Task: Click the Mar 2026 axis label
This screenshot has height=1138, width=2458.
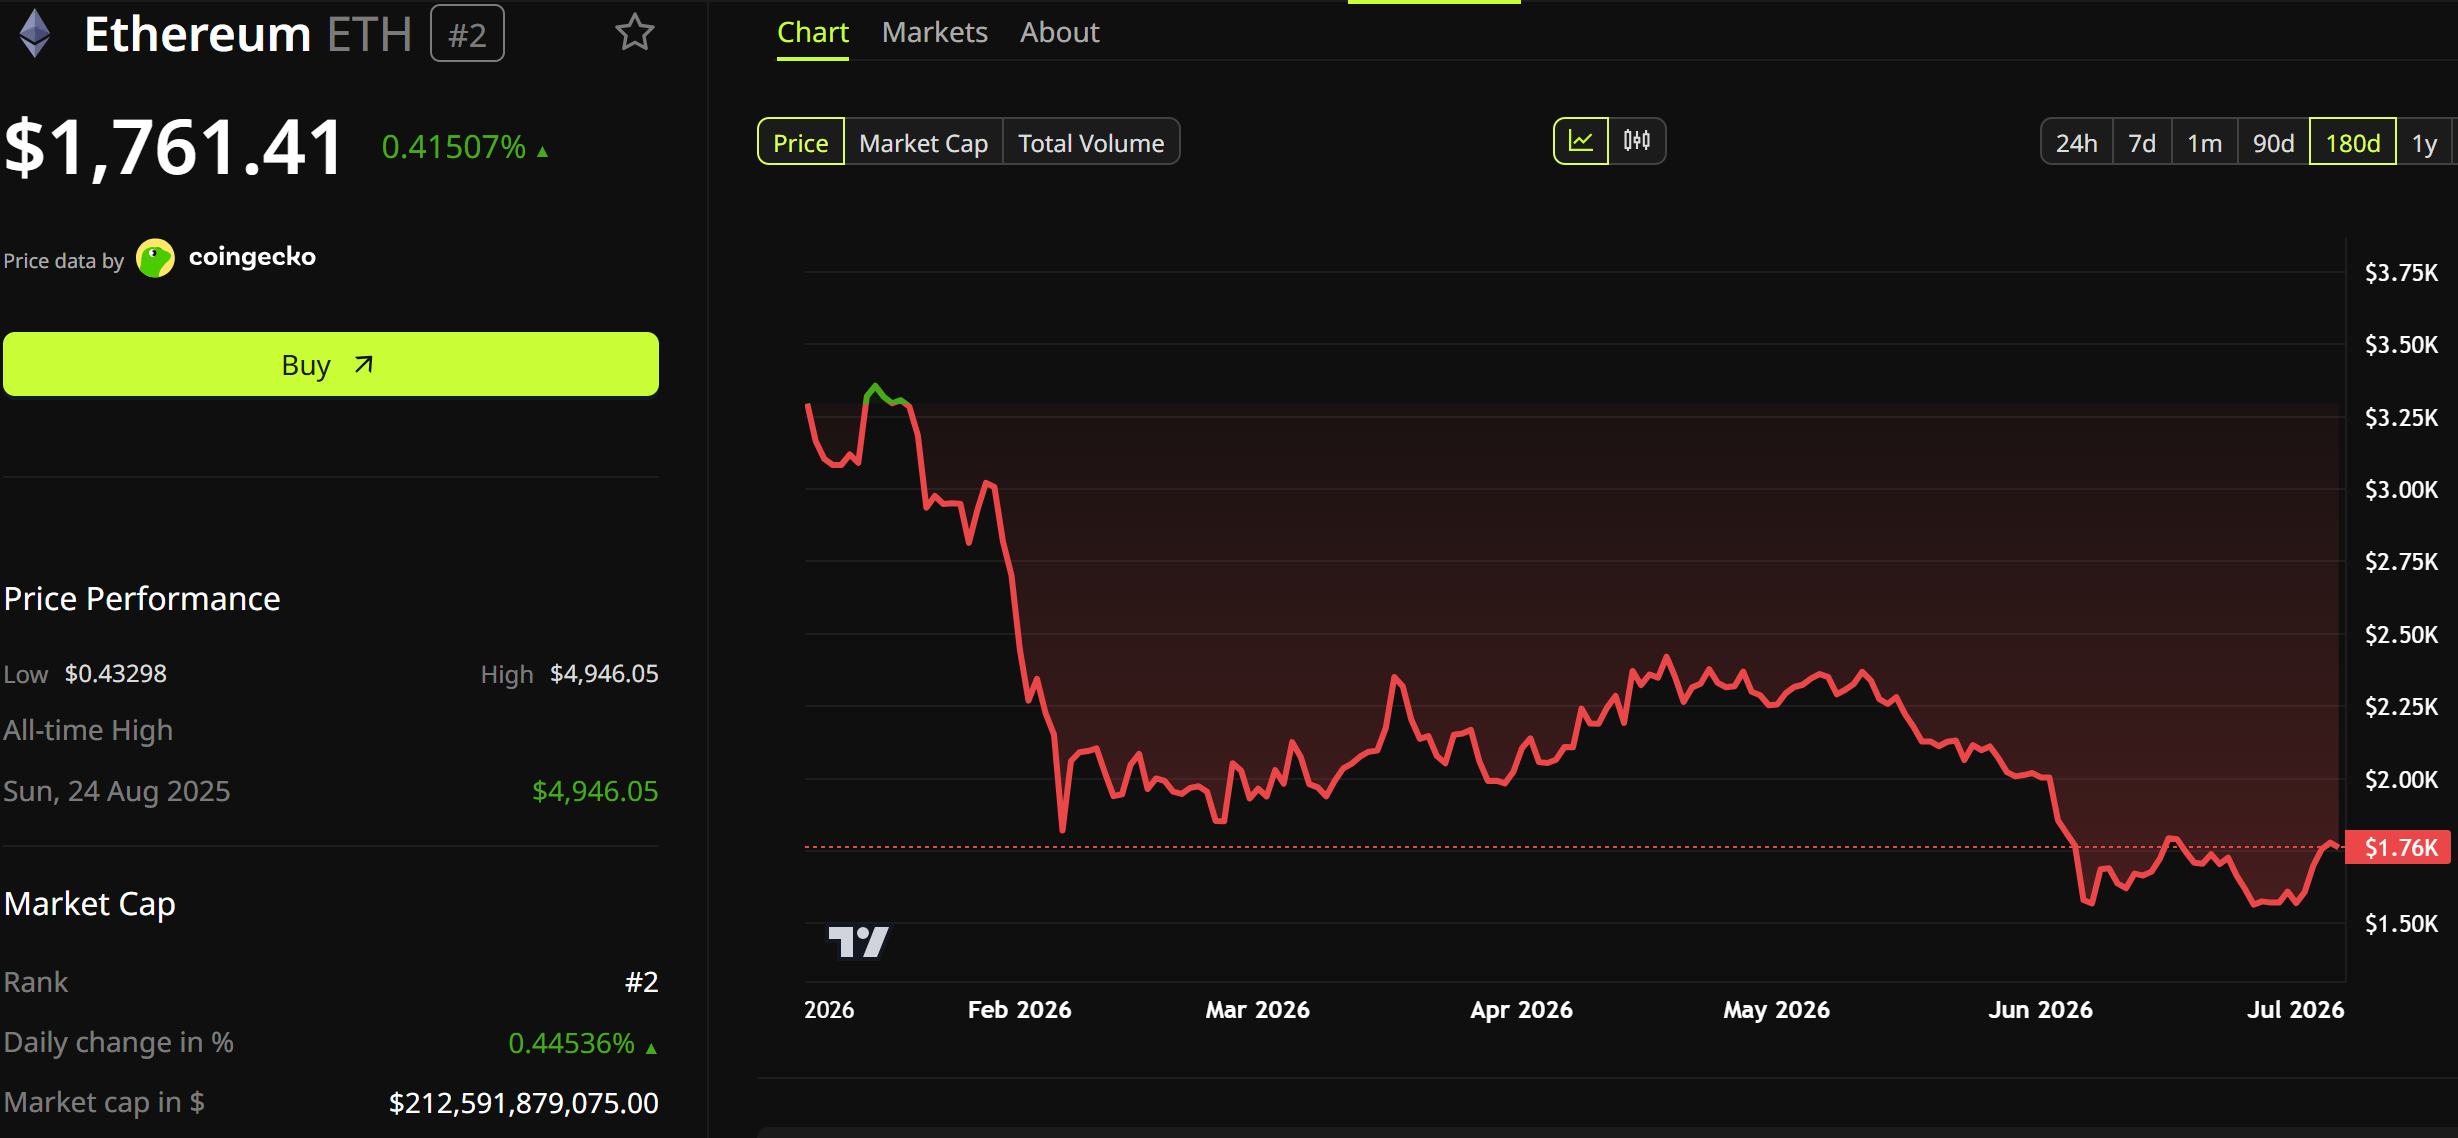Action: pos(1257,1010)
